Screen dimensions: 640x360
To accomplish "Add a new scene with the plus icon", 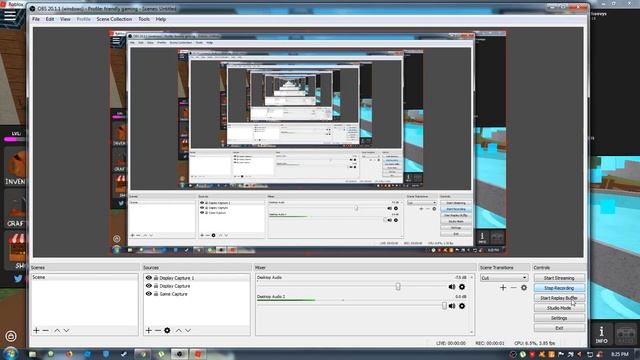I will coord(36,330).
